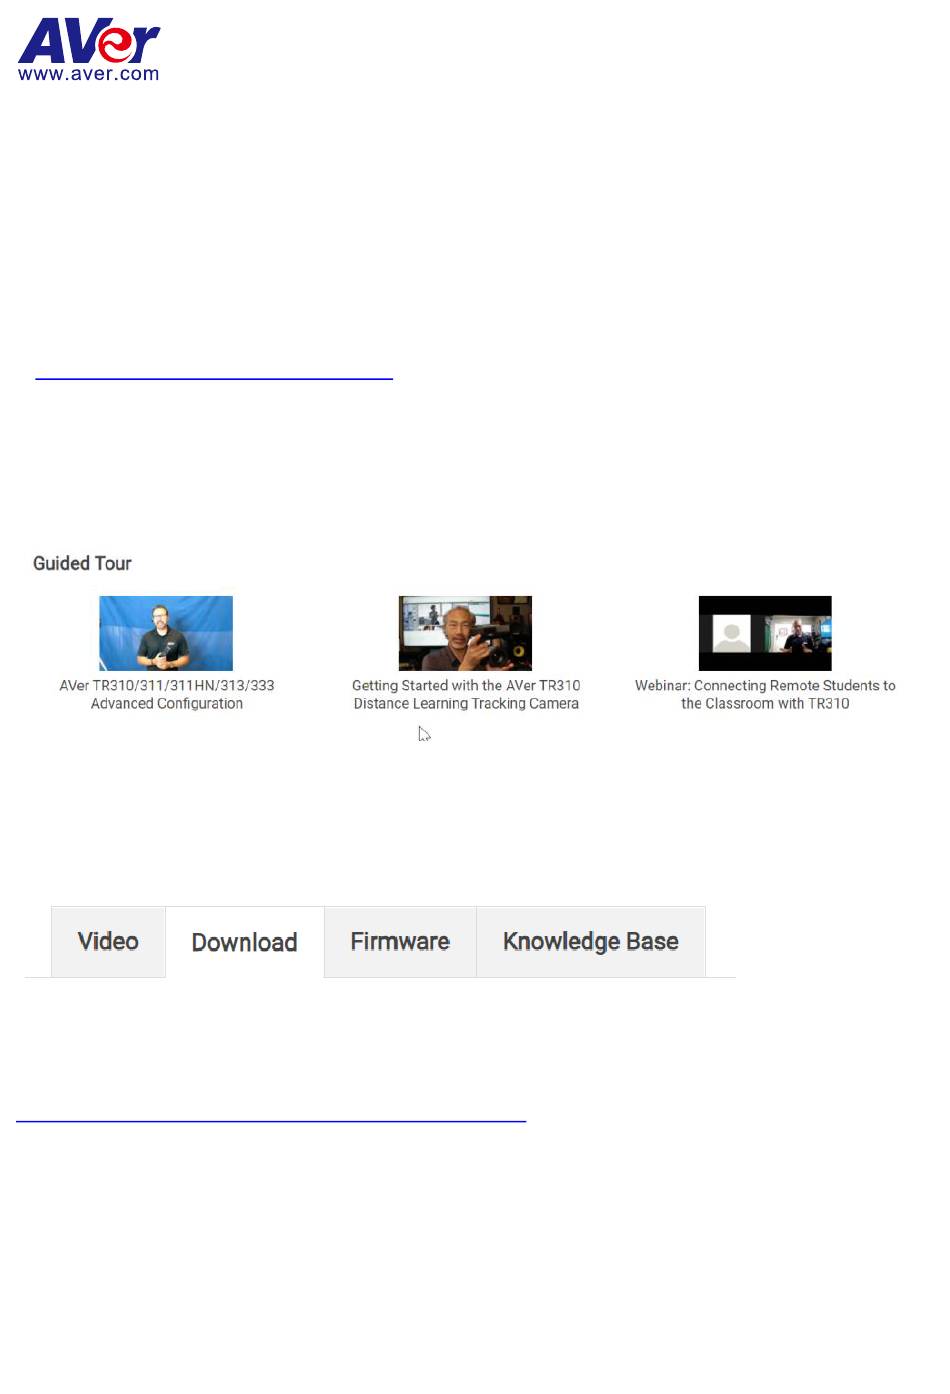Select the Download tab
Viewport: 950px width, 1394px height.
[x=245, y=942]
